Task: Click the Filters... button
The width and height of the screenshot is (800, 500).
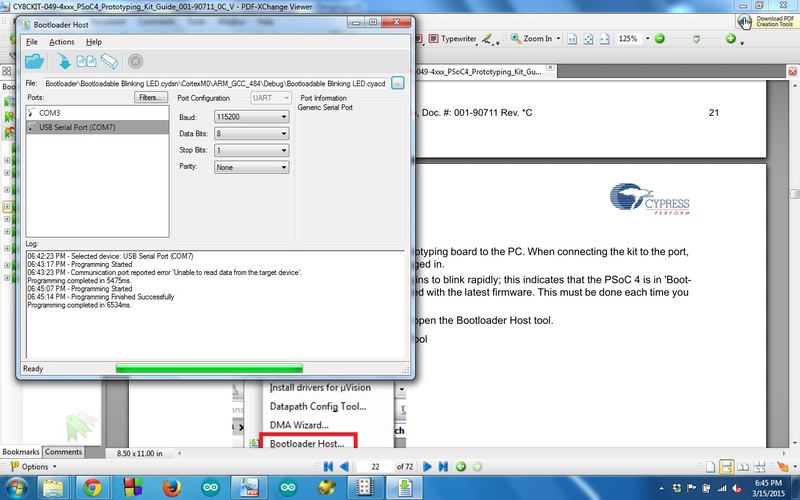Action: [x=151, y=97]
